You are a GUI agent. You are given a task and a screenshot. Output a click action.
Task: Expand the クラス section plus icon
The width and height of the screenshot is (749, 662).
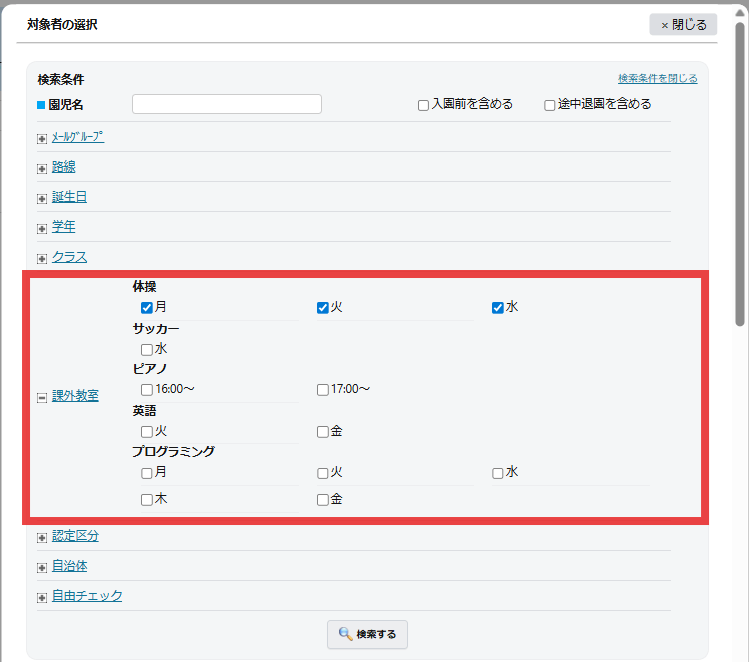pyautogui.click(x=42, y=259)
